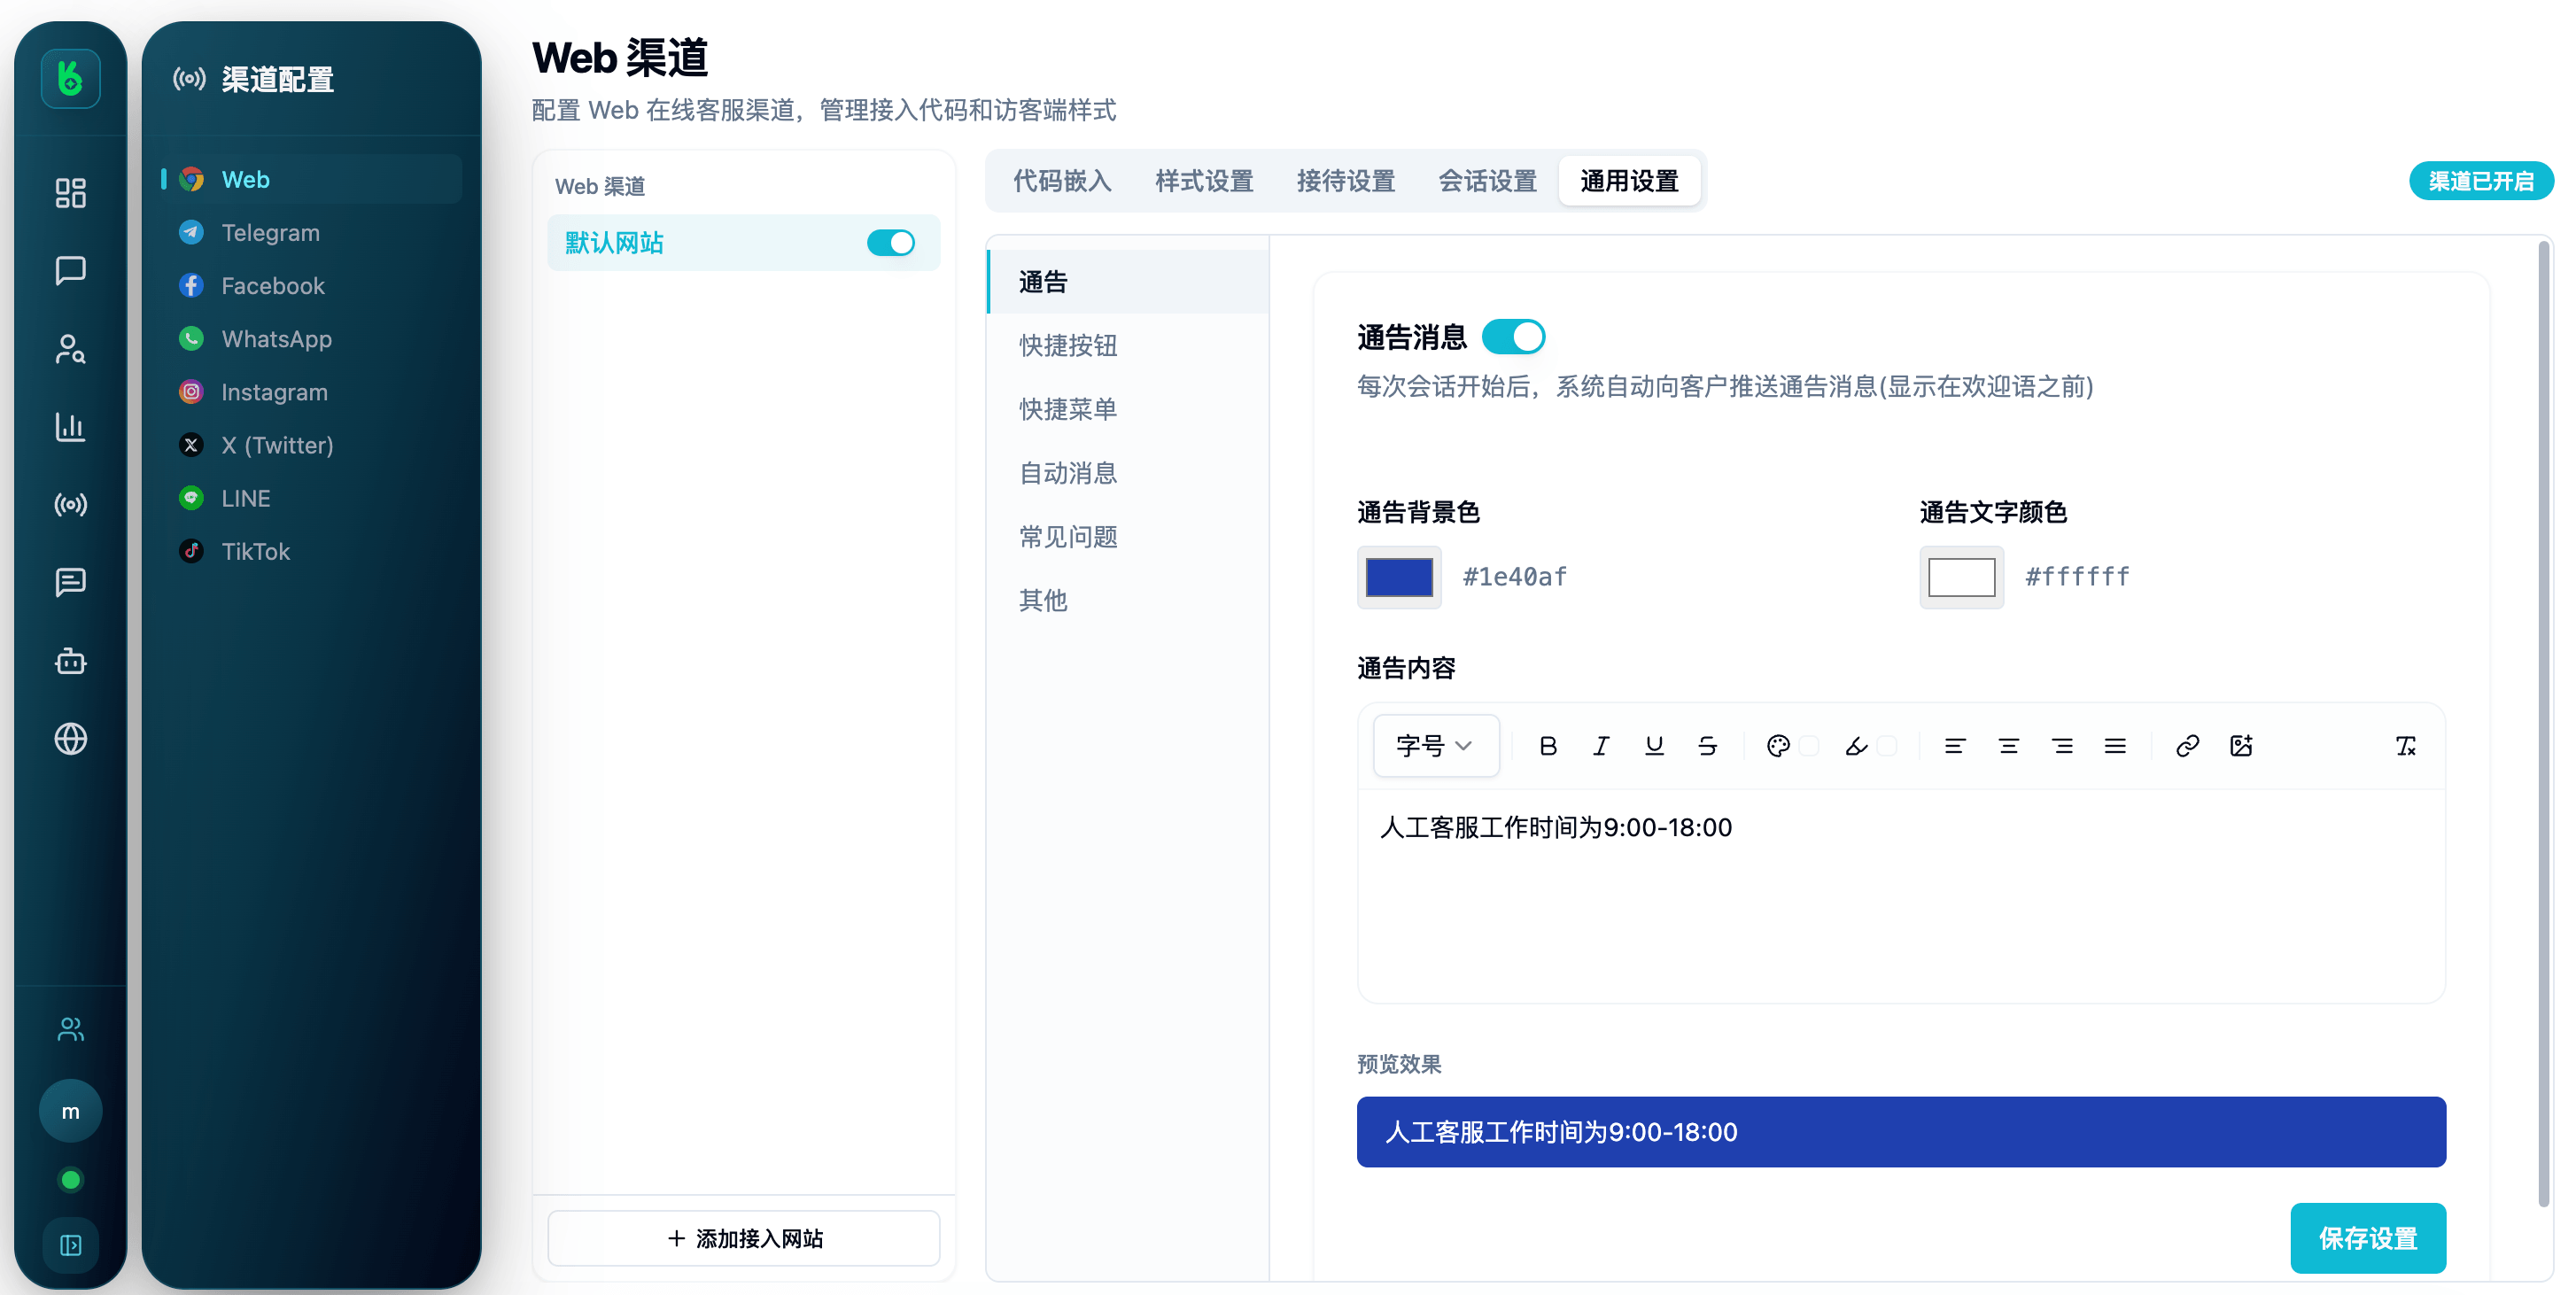This screenshot has width=2576, height=1295.
Task: Open the 常见问题 settings section
Action: pos(1128,537)
